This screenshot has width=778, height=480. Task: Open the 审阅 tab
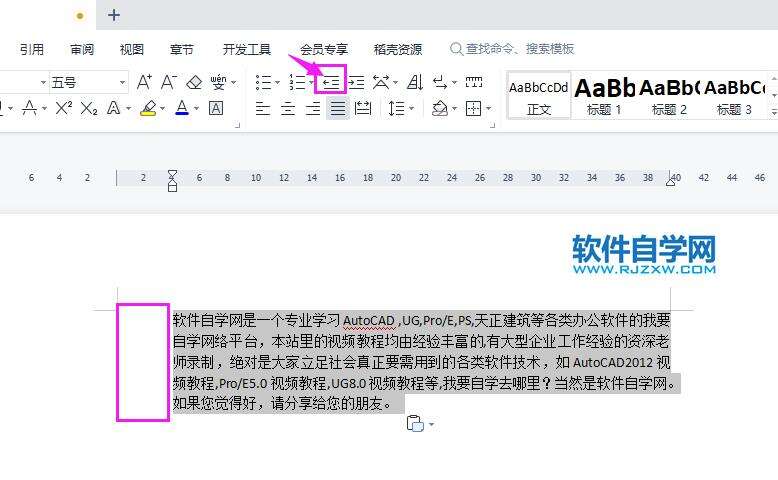[82, 49]
